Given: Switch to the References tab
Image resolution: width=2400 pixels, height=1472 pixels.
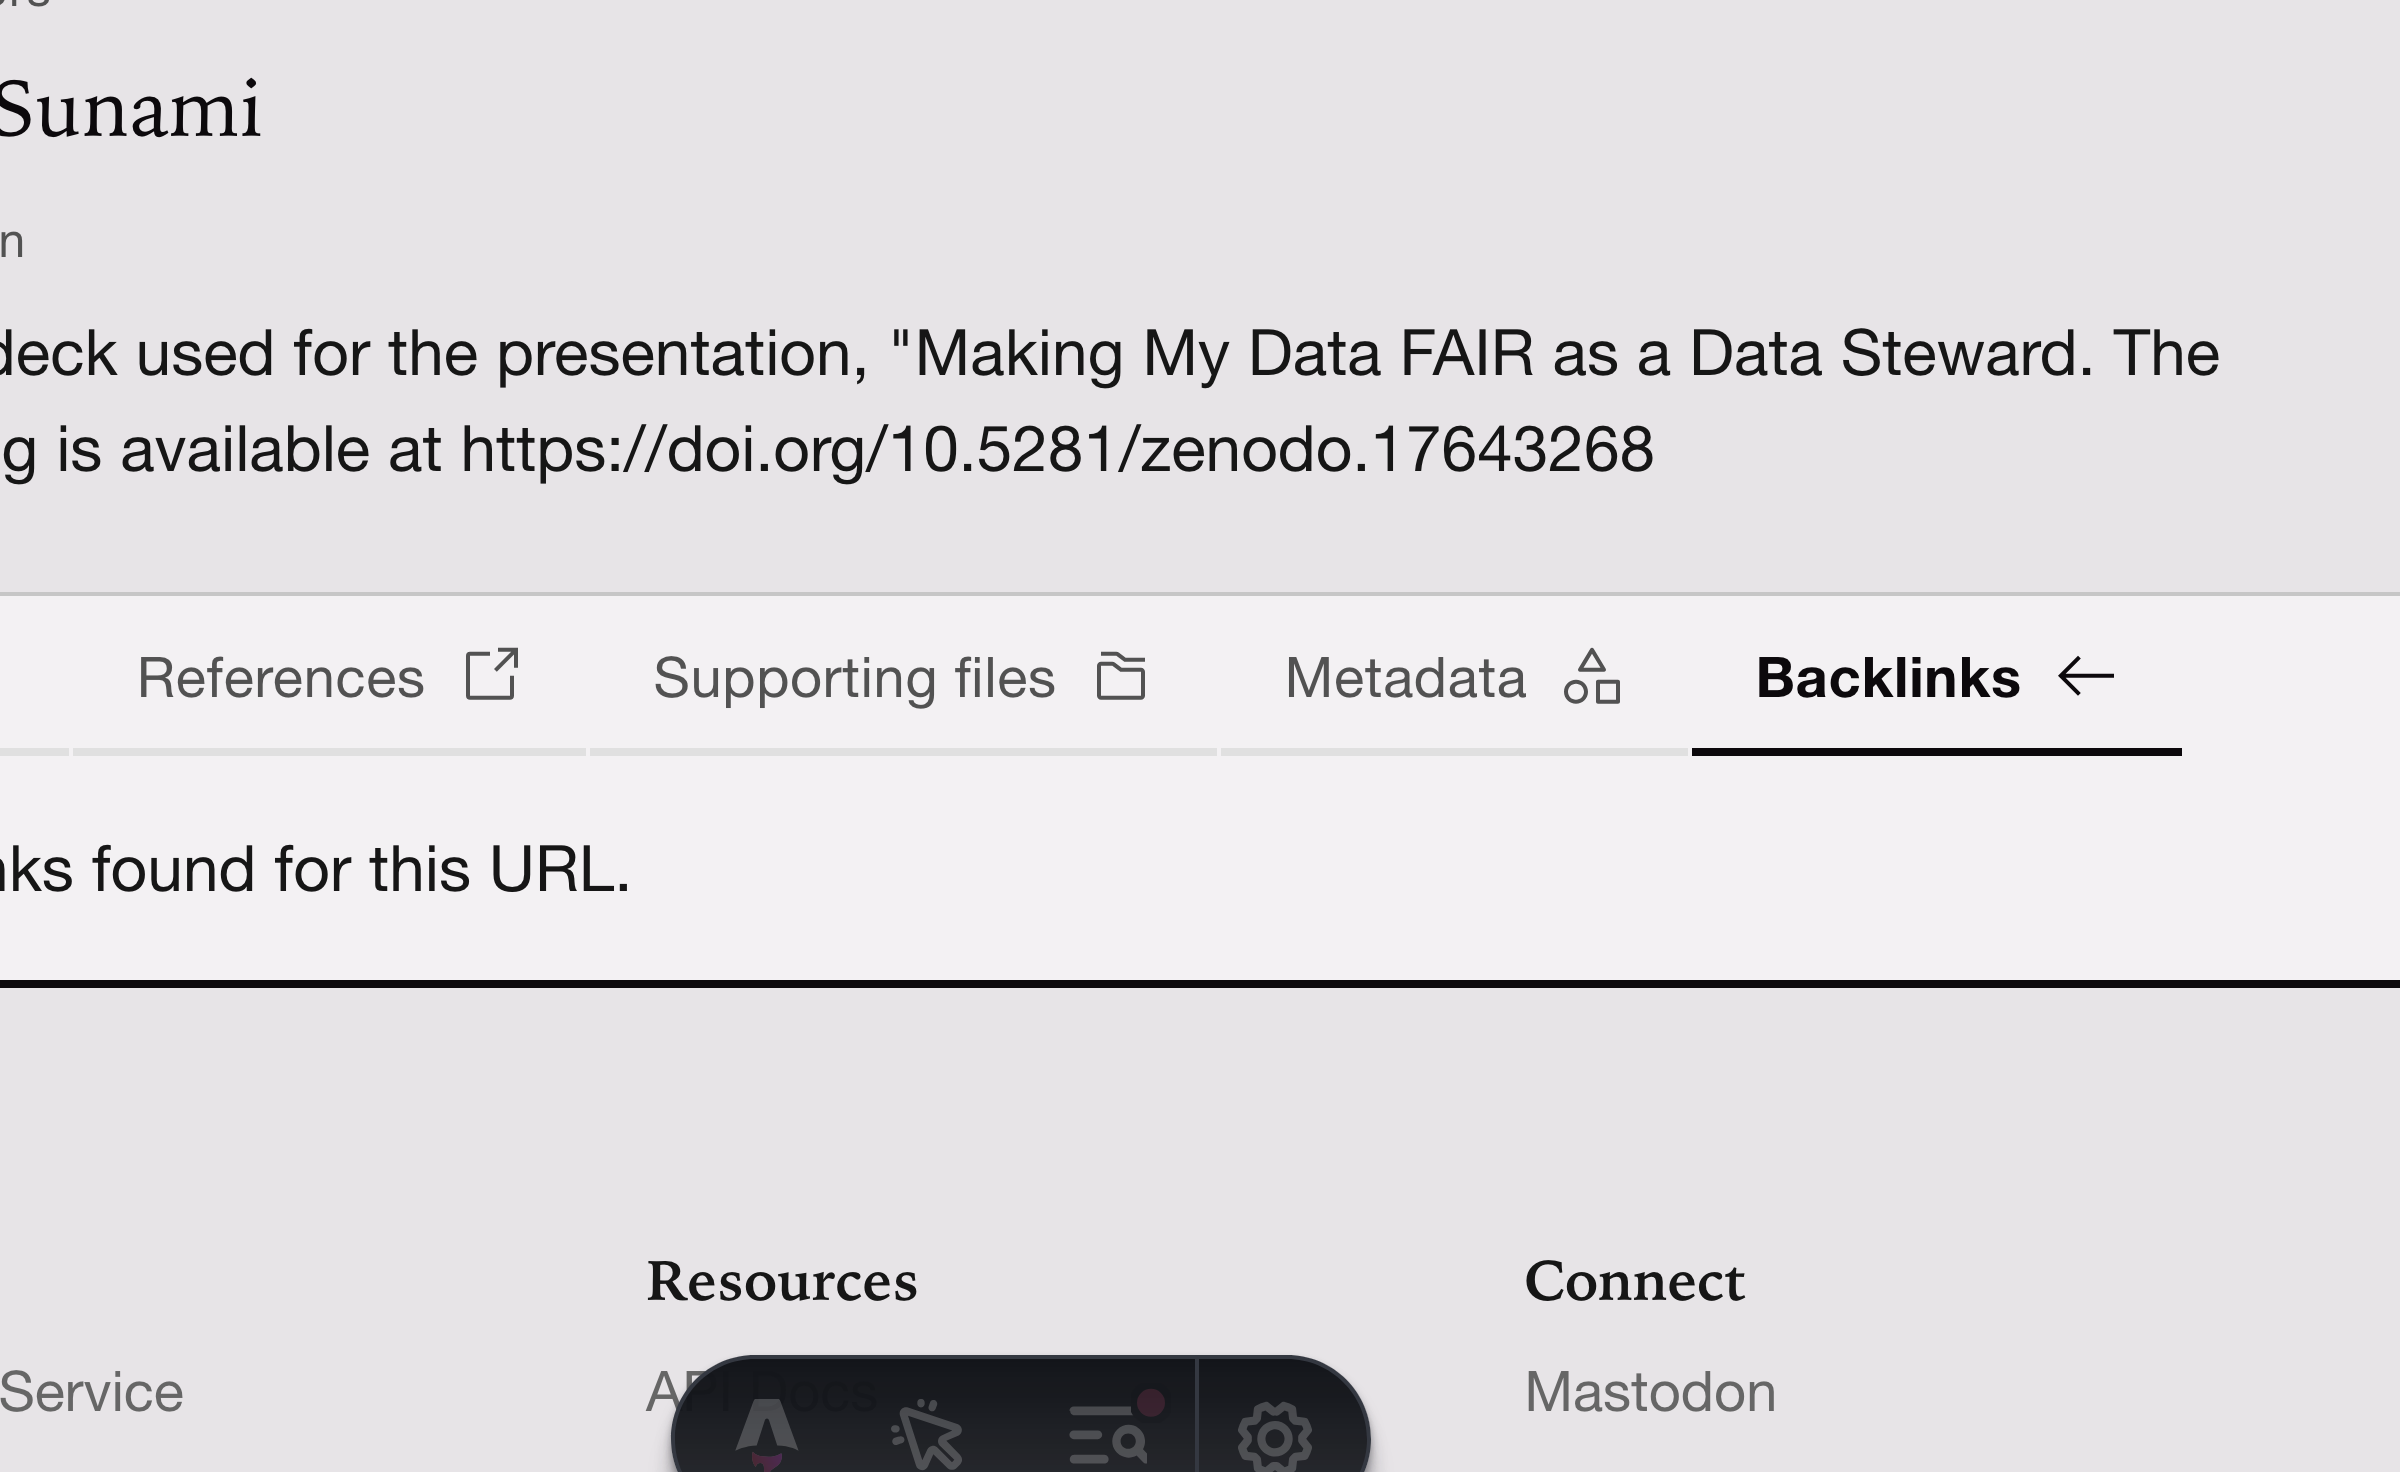Looking at the screenshot, I should pyautogui.click(x=281, y=678).
